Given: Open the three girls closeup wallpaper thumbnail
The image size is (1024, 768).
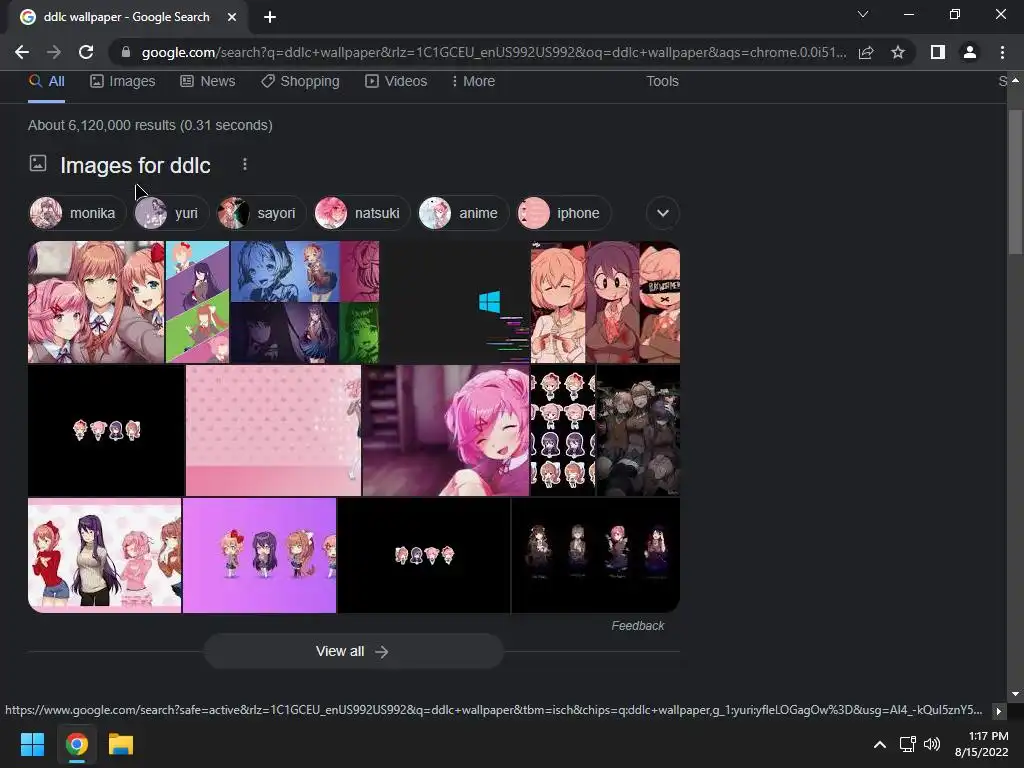Looking at the screenshot, I should tap(96, 302).
